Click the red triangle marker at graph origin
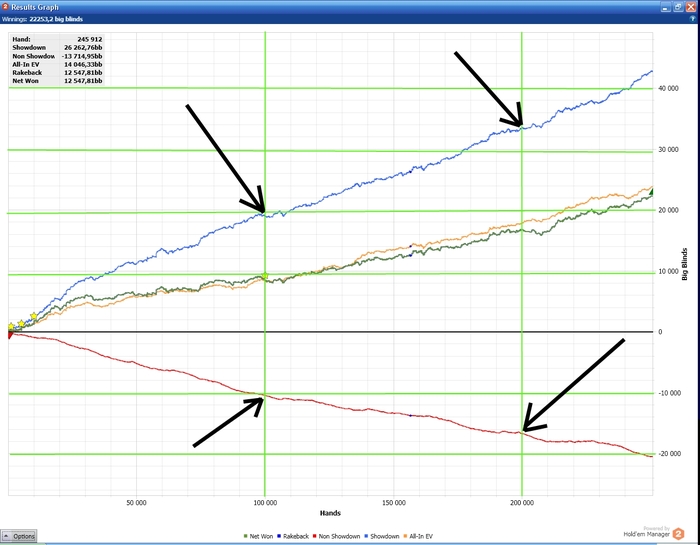Viewport: 700px width, 545px height. coord(10,335)
